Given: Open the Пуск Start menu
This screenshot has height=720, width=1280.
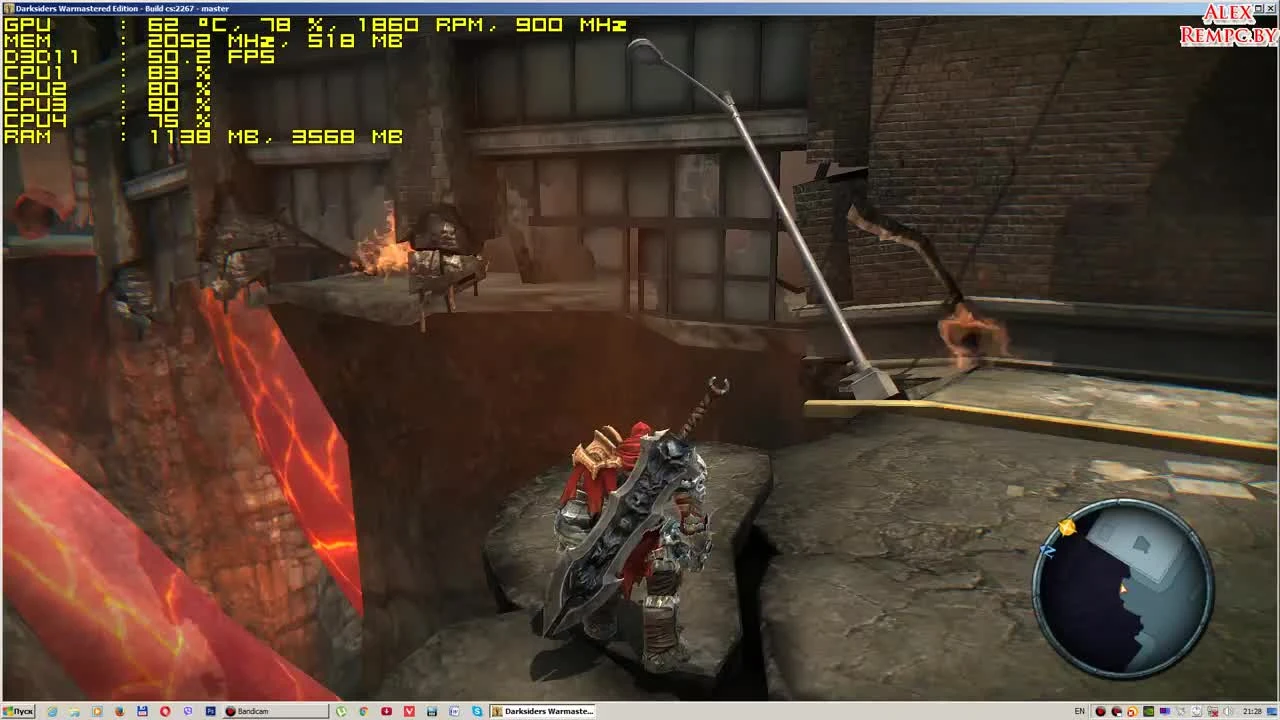Looking at the screenshot, I should point(17,711).
